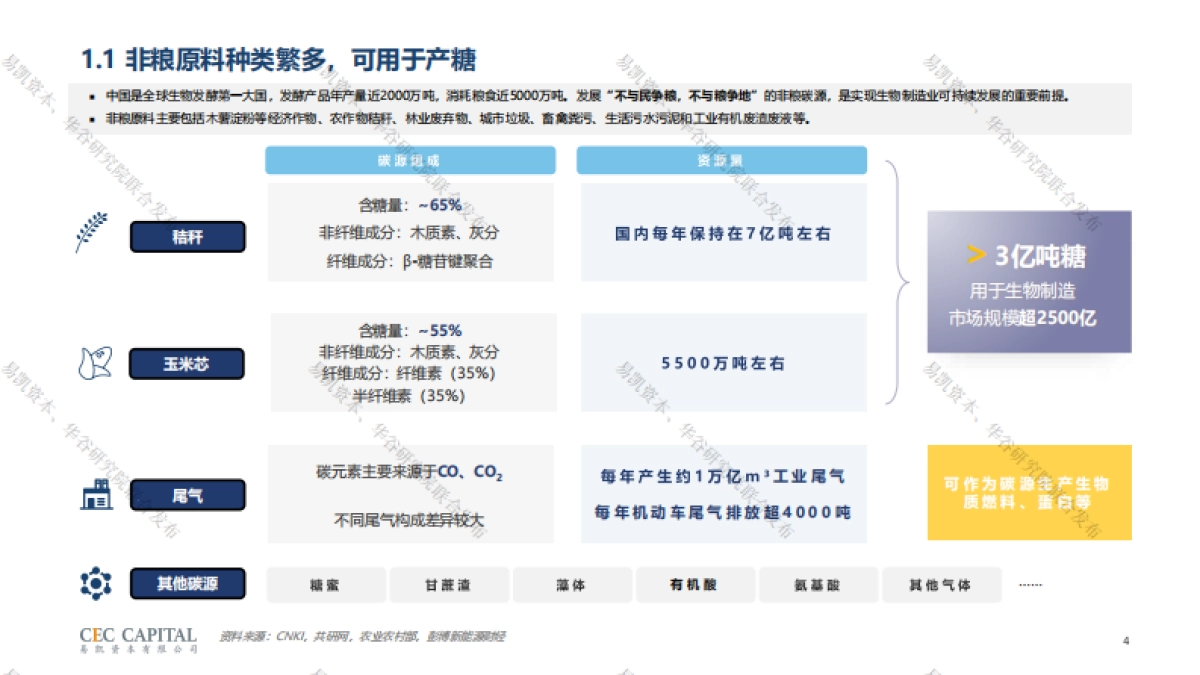Toggle the 玉米芯 label button
This screenshot has height=675, width=1200.
coord(185,364)
